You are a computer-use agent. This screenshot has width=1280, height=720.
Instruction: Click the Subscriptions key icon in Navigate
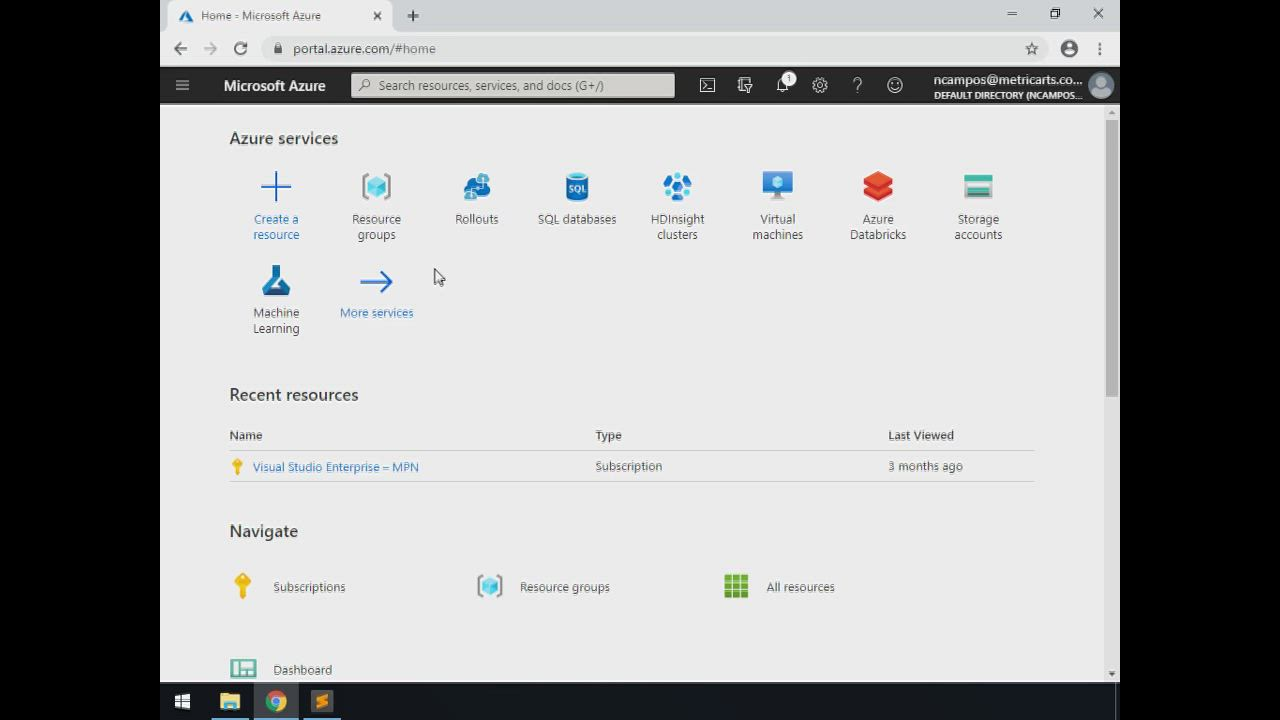[x=242, y=586]
